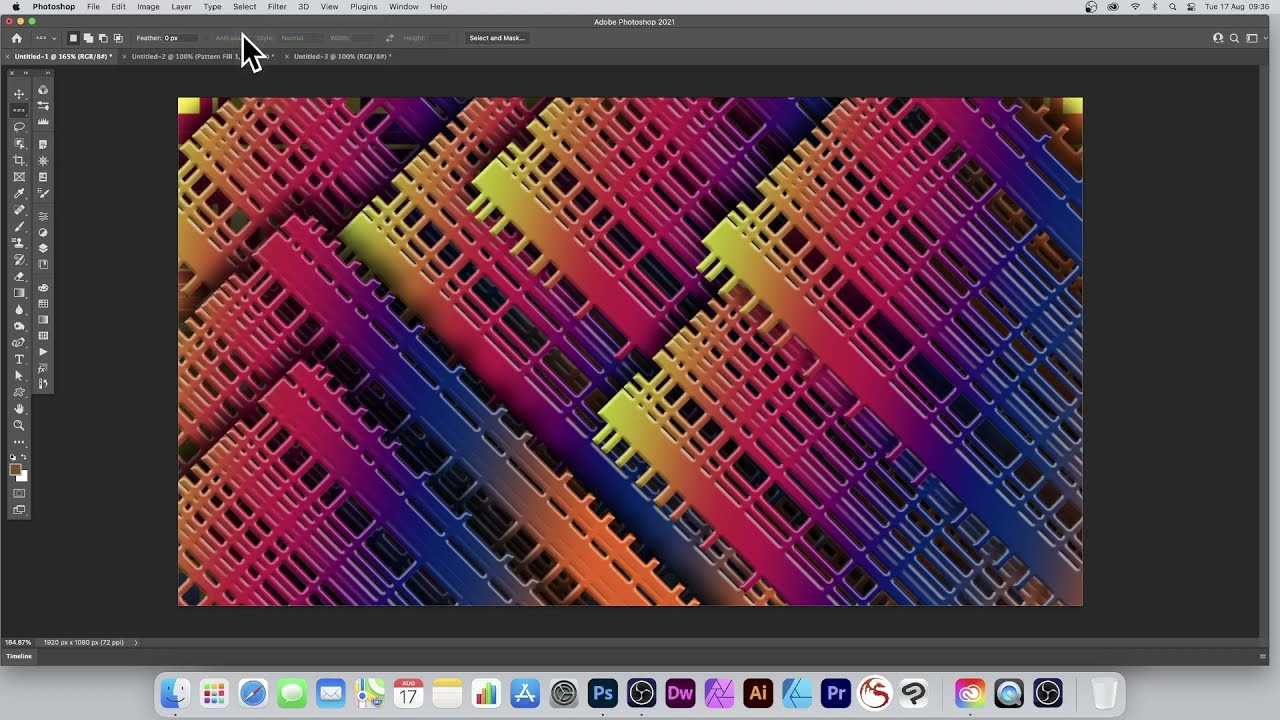
Task: Select the Eraser tool
Action: pos(19,276)
